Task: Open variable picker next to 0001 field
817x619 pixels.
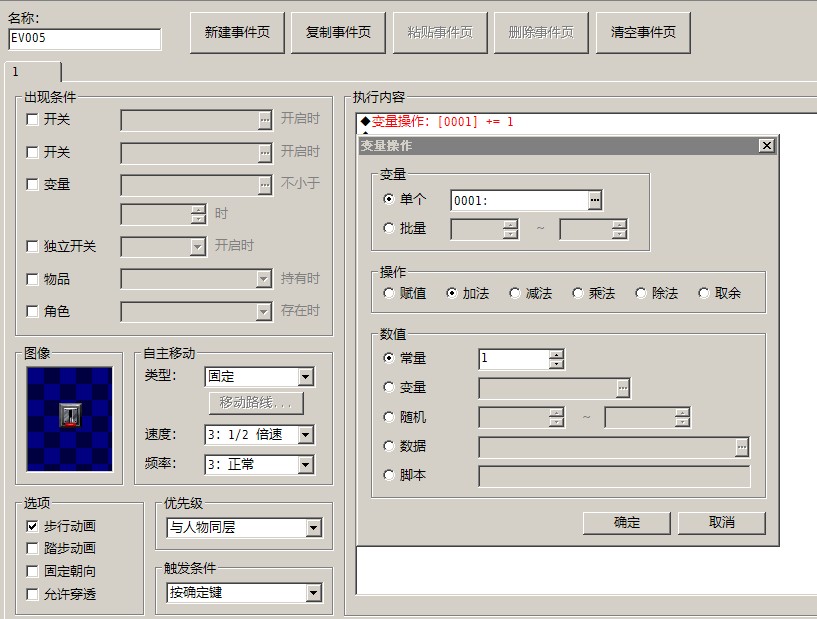Action: click(x=595, y=200)
